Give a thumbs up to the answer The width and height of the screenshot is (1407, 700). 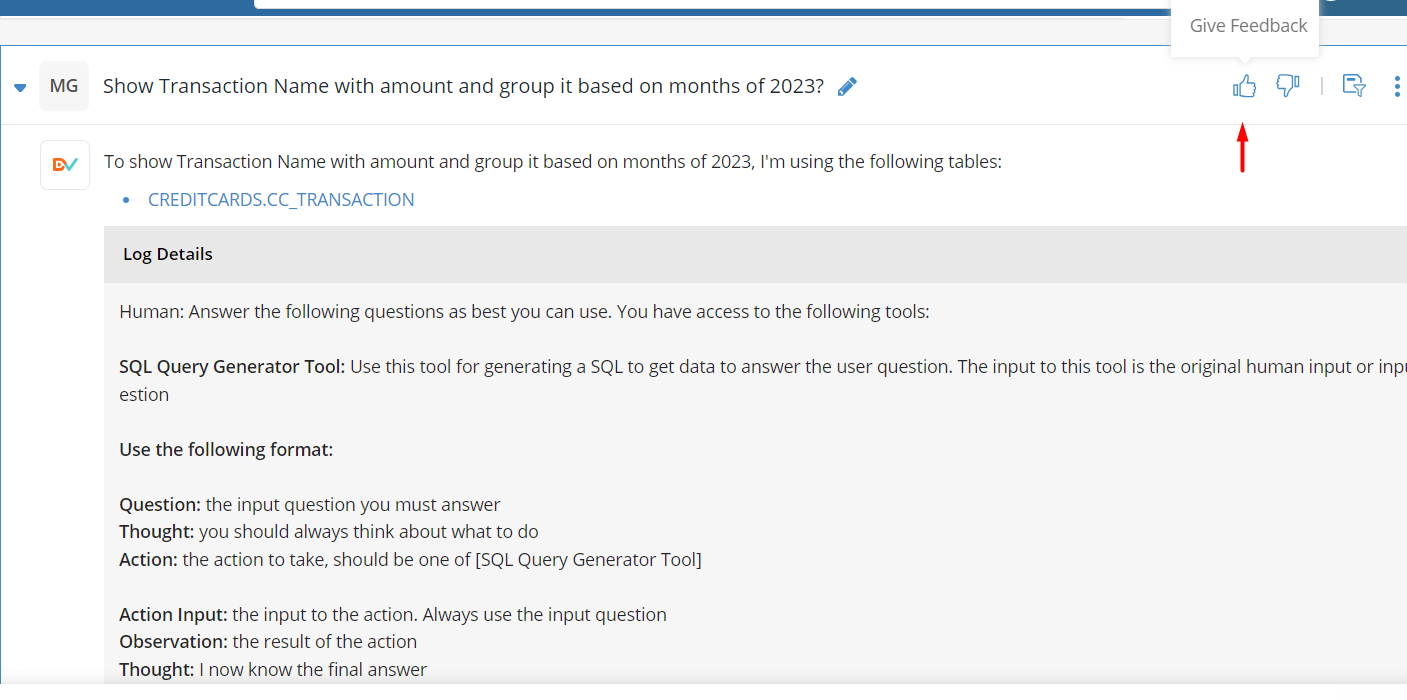(1244, 87)
